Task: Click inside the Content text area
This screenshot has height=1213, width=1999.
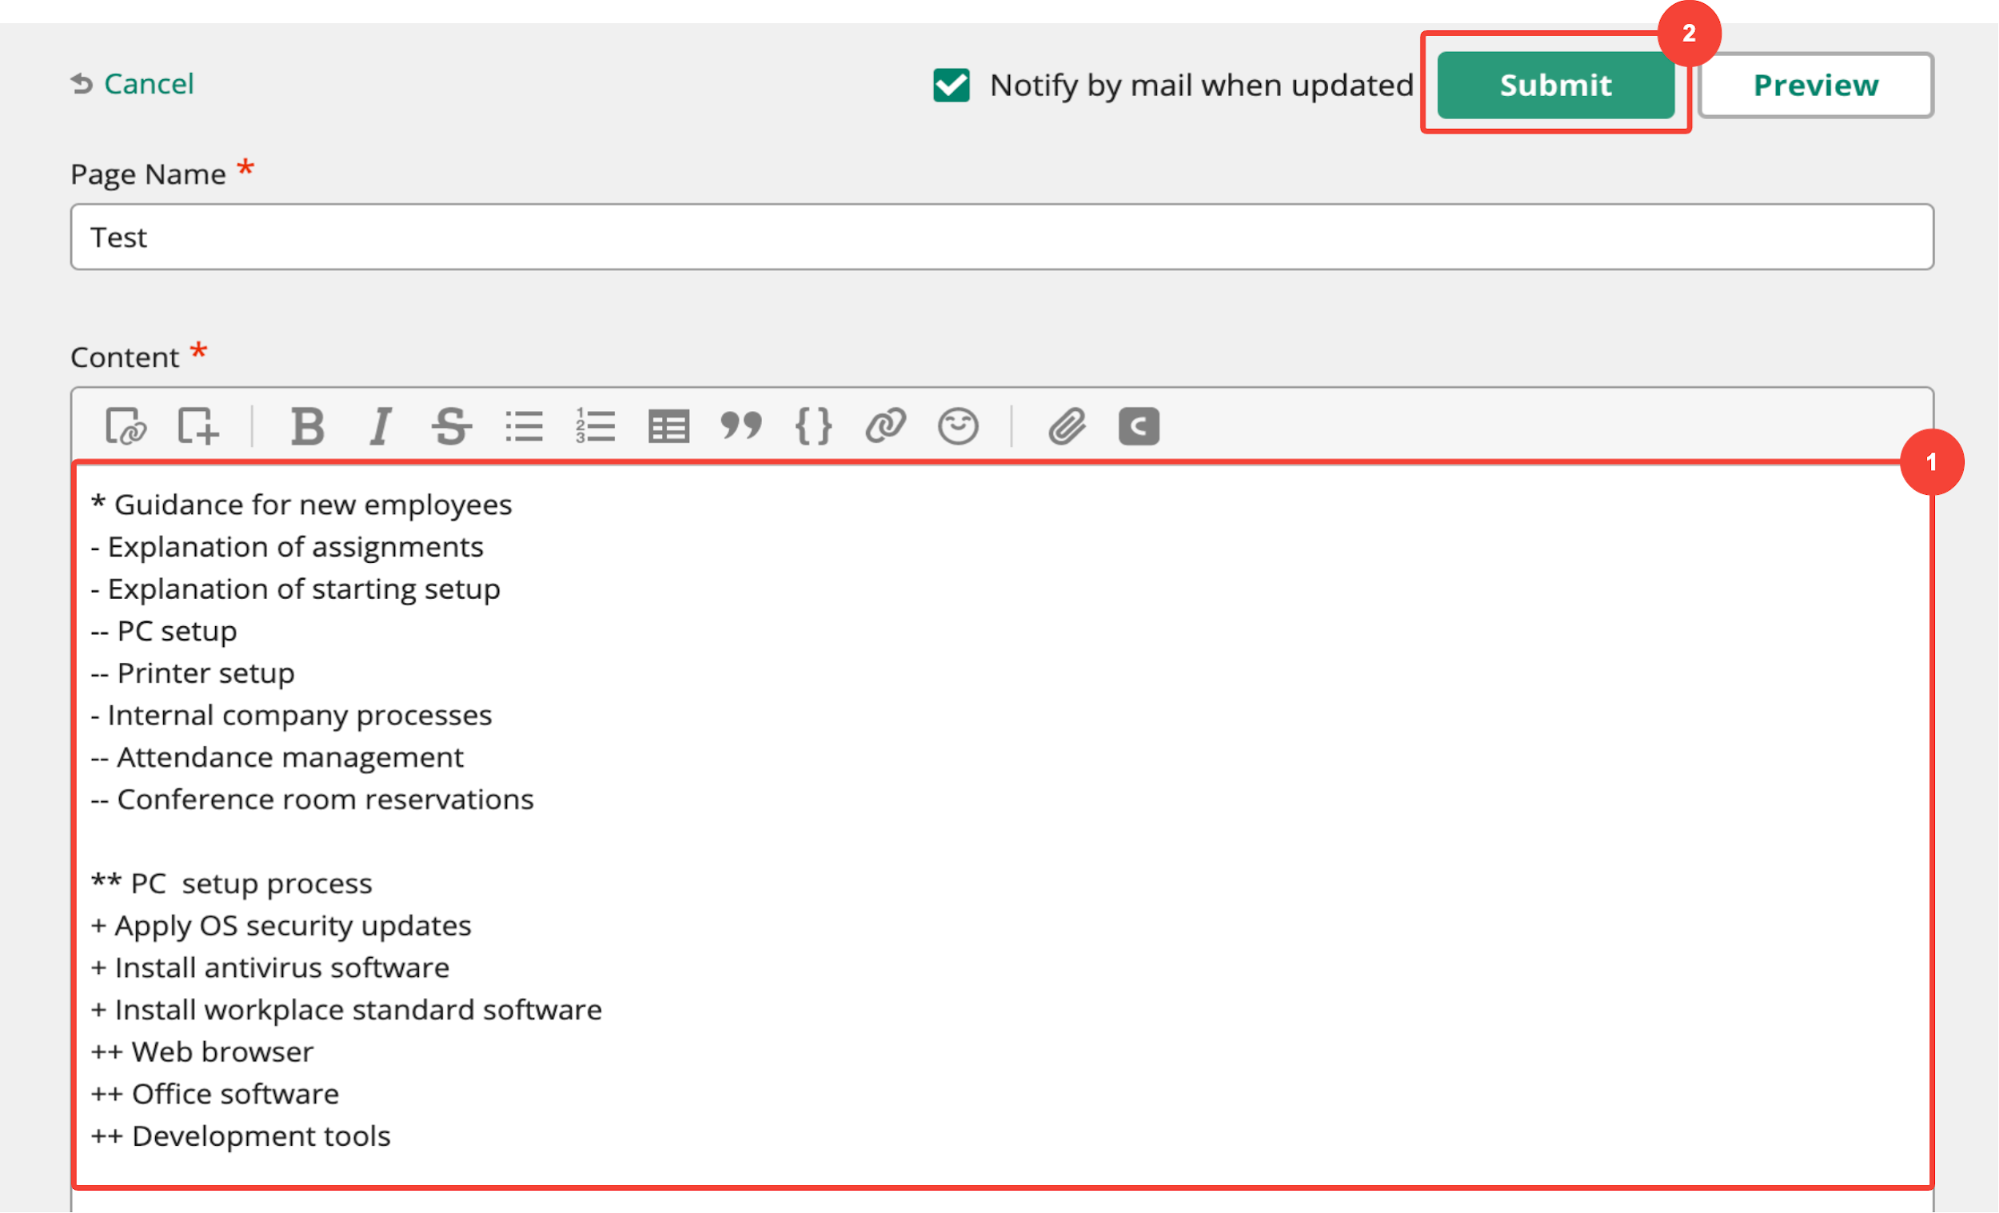Action: point(1000,820)
